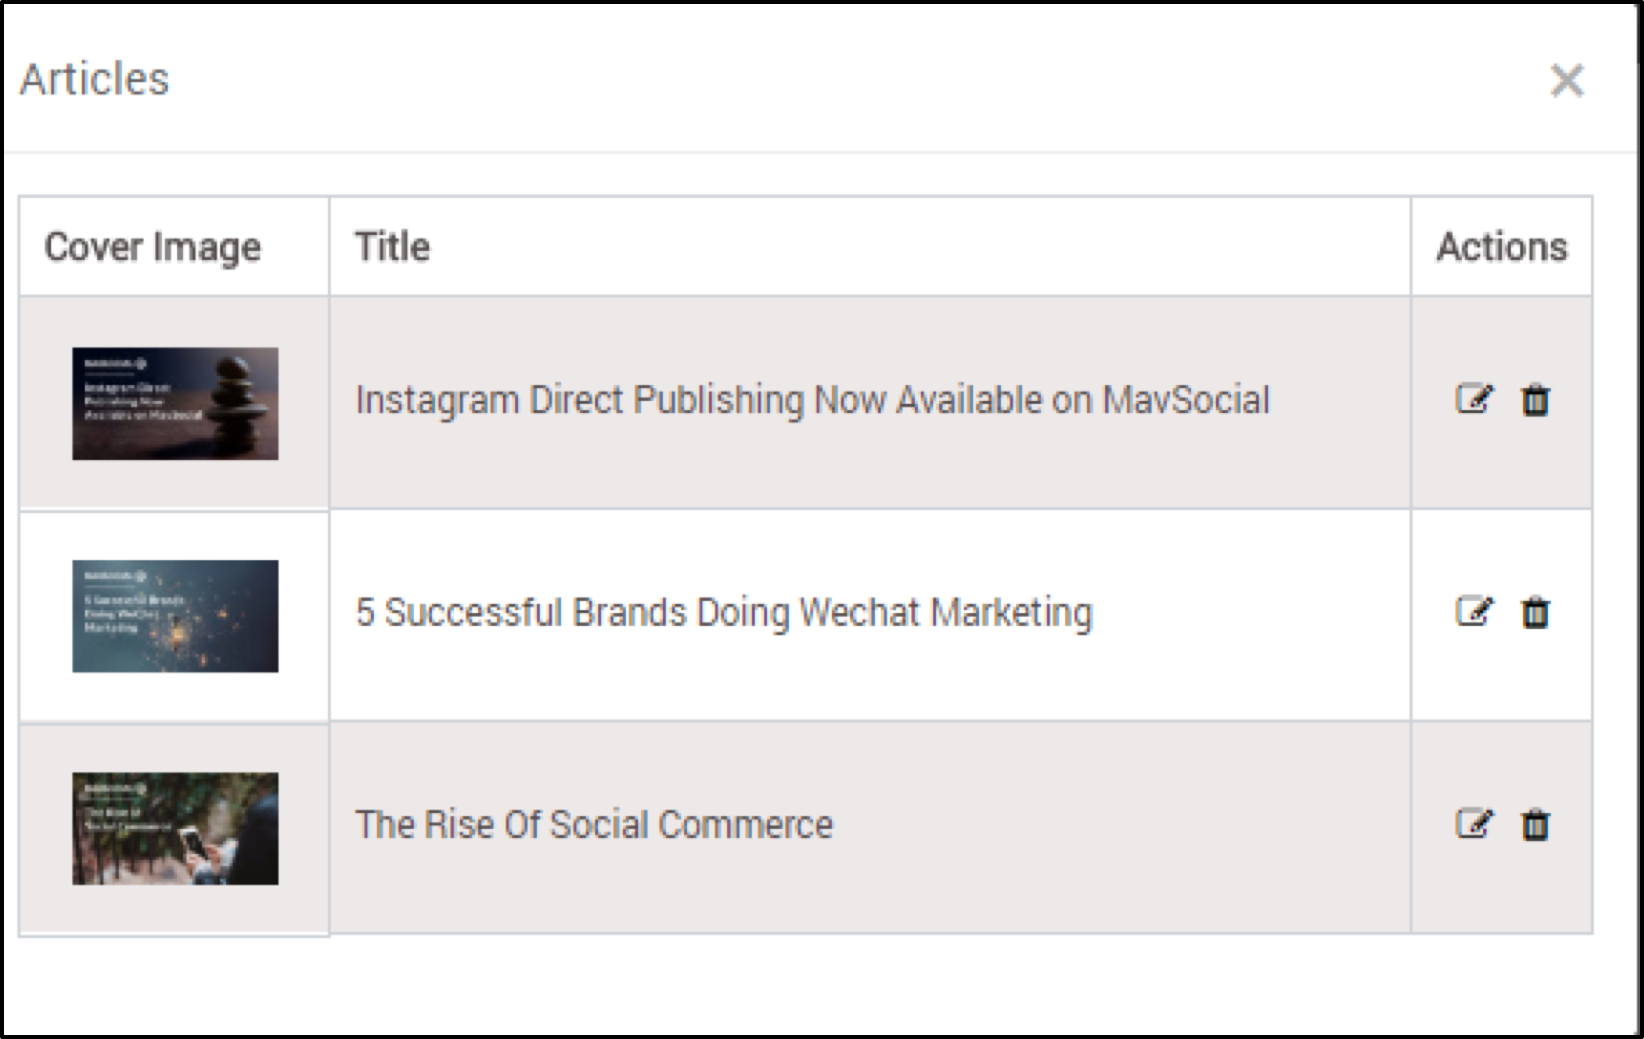Screen dimensions: 1644x1039
Task: Click the Articles dialog heading text
Action: pos(95,80)
